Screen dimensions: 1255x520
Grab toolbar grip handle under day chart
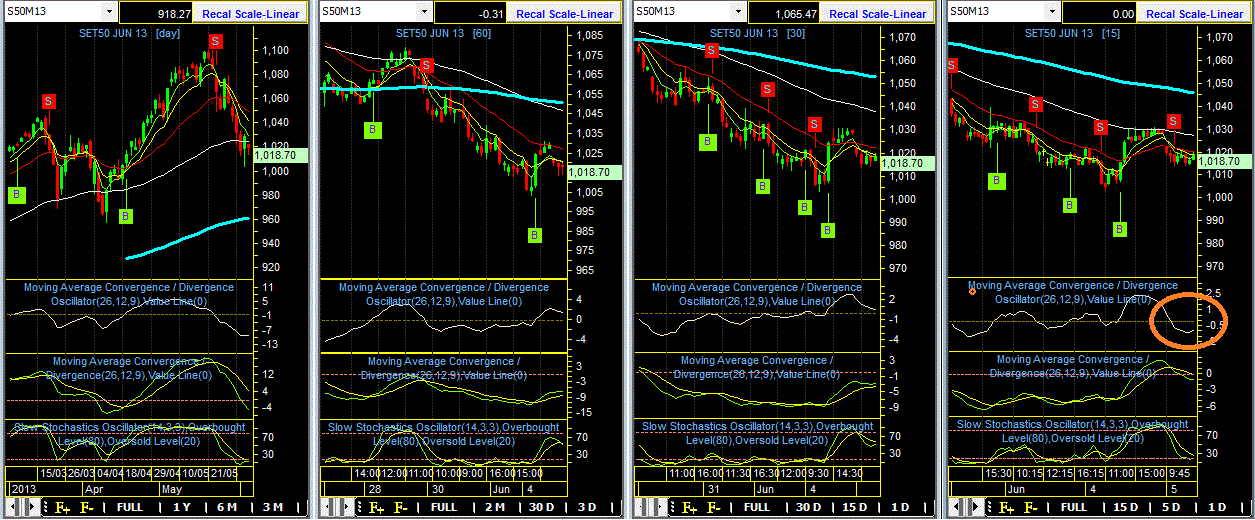tap(47, 507)
